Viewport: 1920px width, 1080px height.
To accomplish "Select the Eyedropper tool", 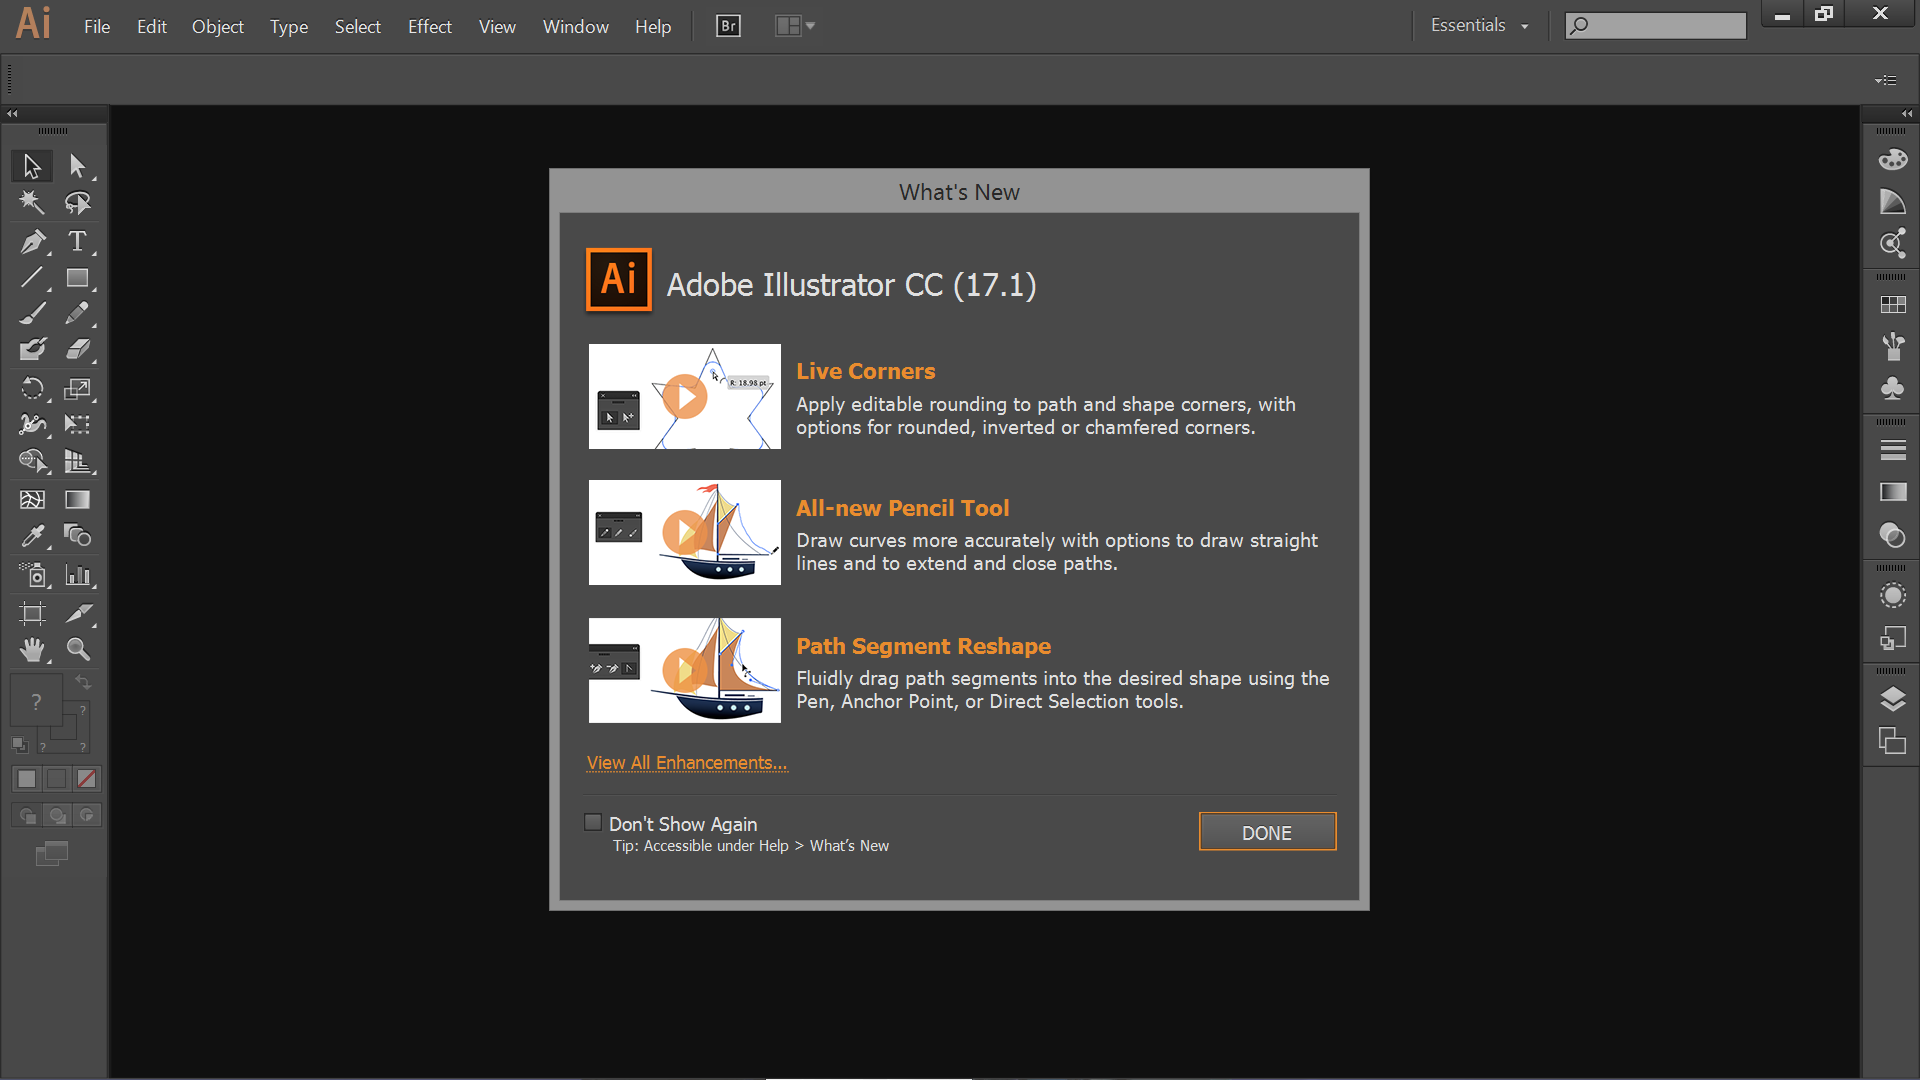I will pos(32,537).
